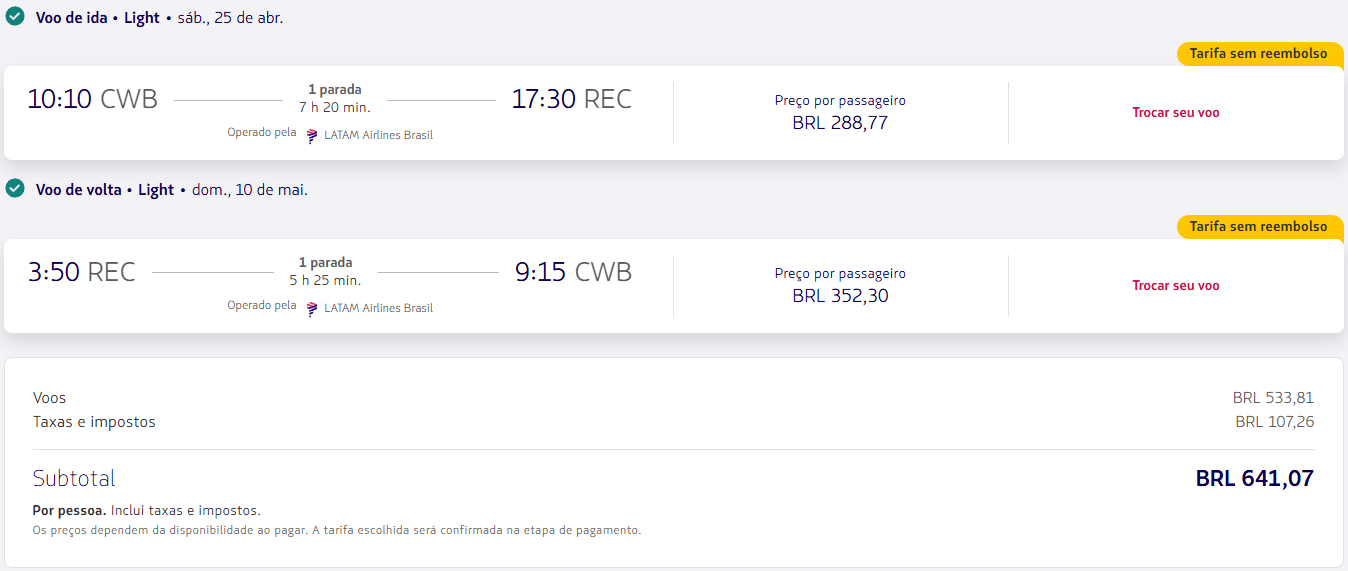Select the outbound Tarifa sem reembolso badge
This screenshot has width=1348, height=571.
point(1258,54)
